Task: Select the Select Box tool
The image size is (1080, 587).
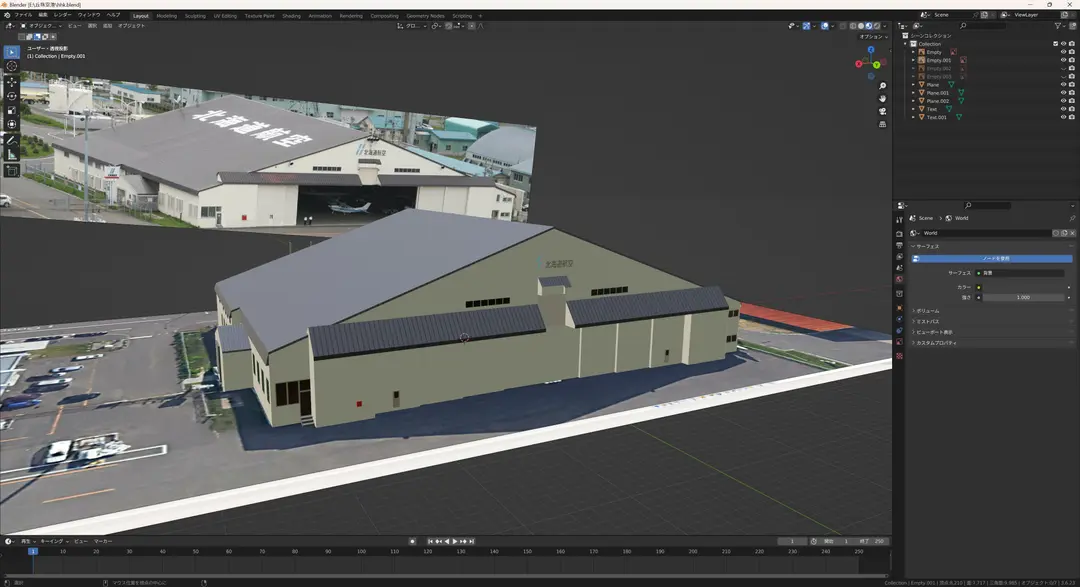Action: coord(12,52)
